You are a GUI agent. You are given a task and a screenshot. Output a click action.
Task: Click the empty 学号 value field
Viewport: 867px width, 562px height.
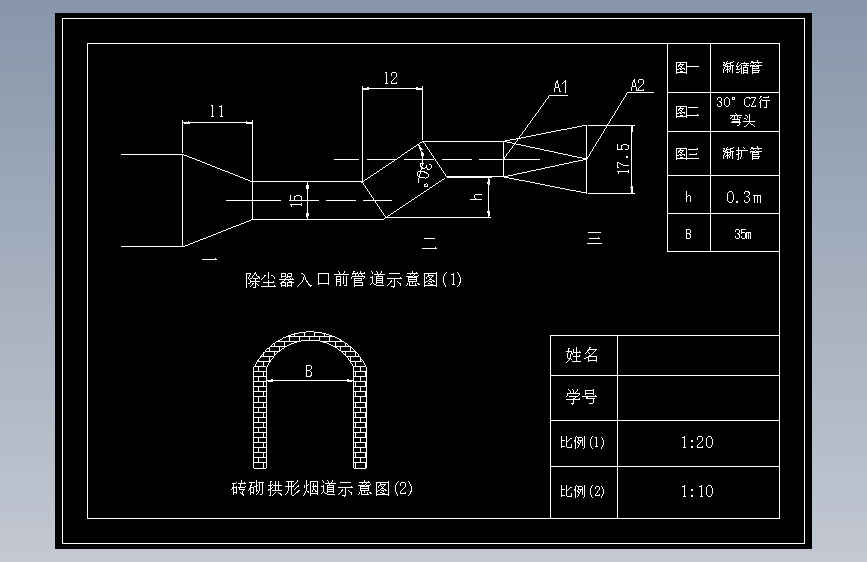(x=698, y=398)
